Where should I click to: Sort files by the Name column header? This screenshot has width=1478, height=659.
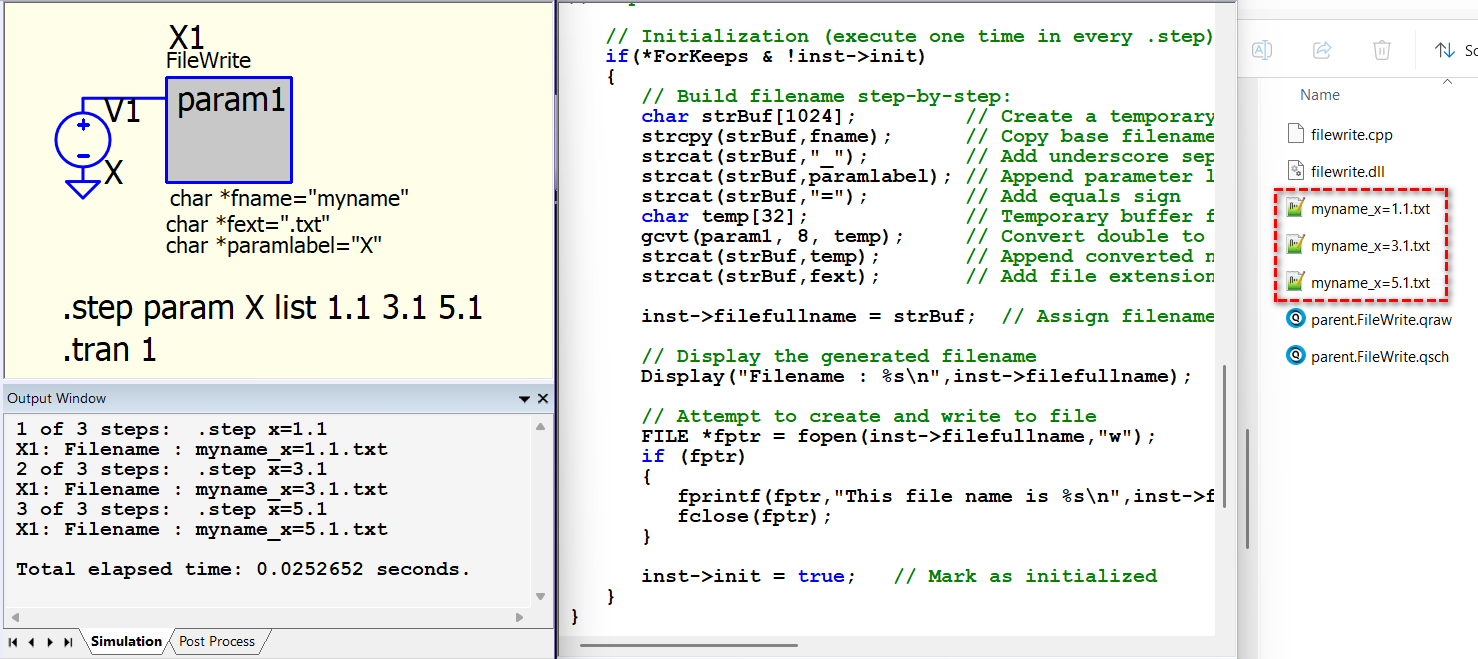[x=1320, y=94]
